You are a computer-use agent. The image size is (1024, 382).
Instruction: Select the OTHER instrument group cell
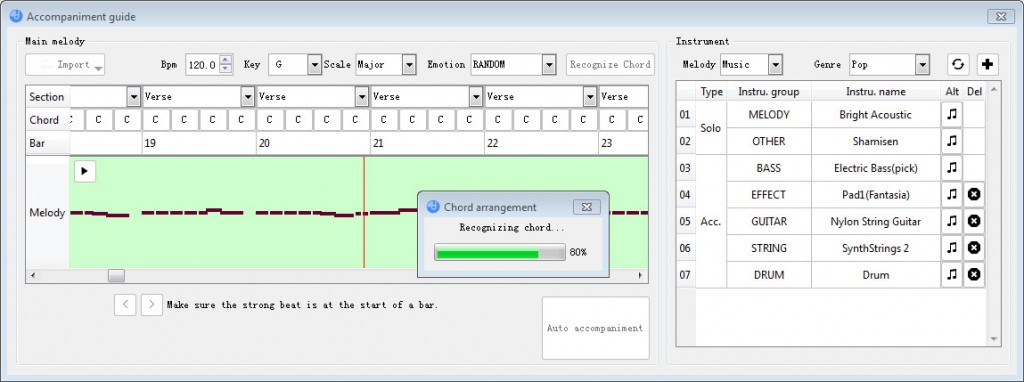pos(769,141)
